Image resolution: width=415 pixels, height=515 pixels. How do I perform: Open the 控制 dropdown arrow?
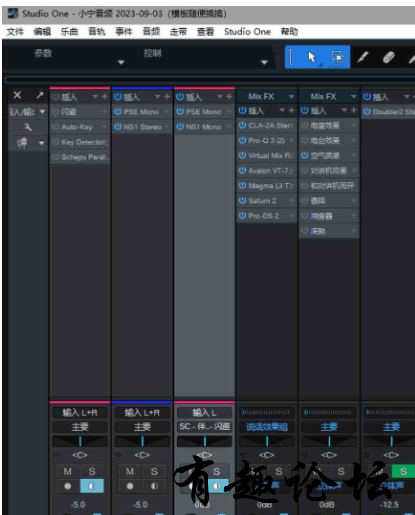pos(264,62)
